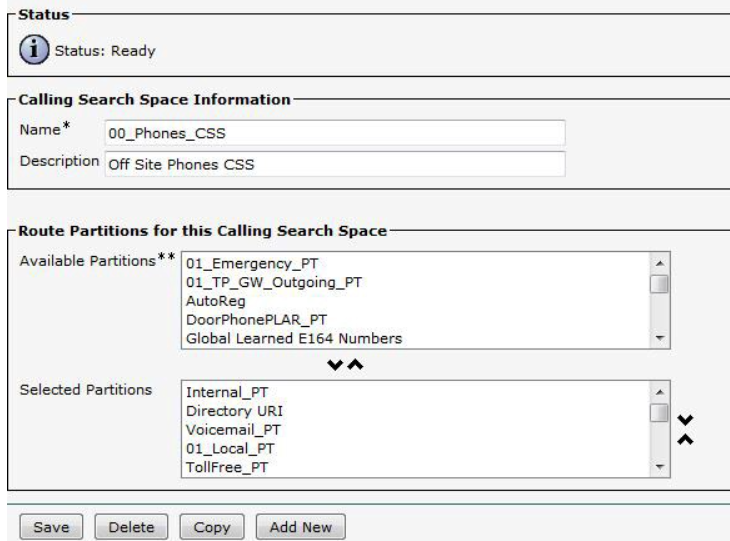Click Available Partitions scrollbar up arrow
The width and height of the screenshot is (730, 541).
coord(659,264)
